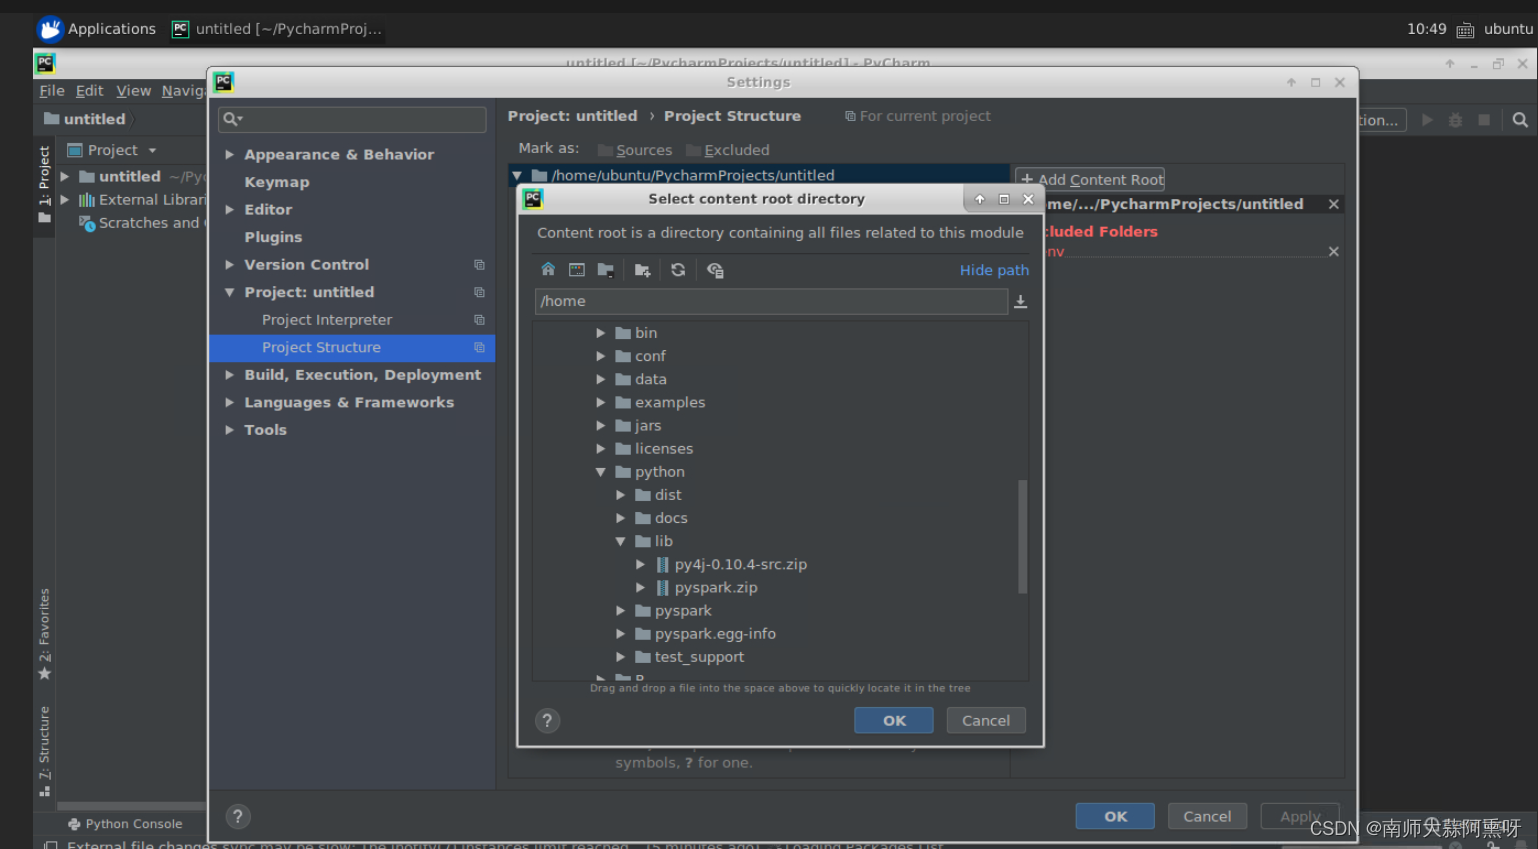The image size is (1538, 849).
Task: Open the File menu
Action: 52,91
